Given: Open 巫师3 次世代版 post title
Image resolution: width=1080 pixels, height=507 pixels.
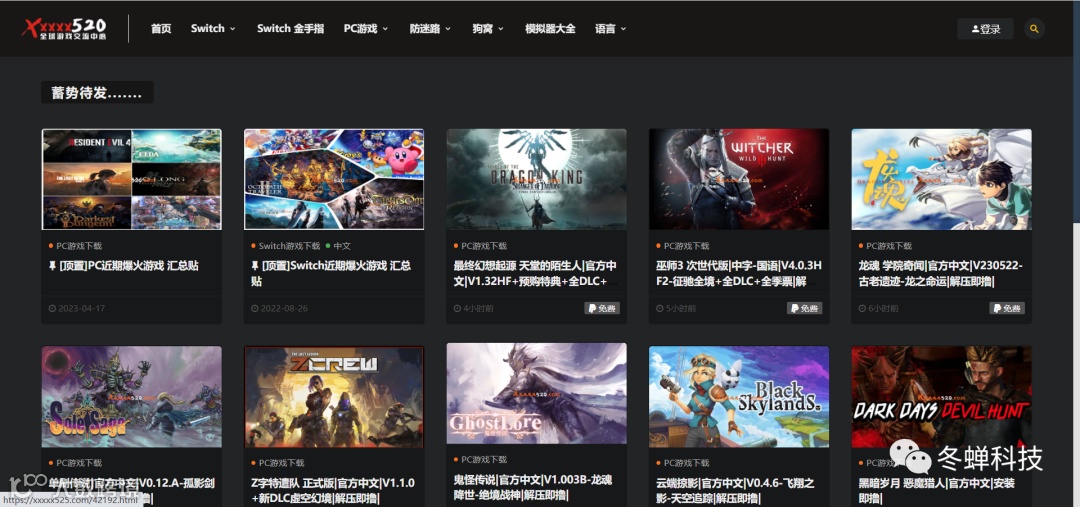Looking at the screenshot, I should tap(738, 273).
